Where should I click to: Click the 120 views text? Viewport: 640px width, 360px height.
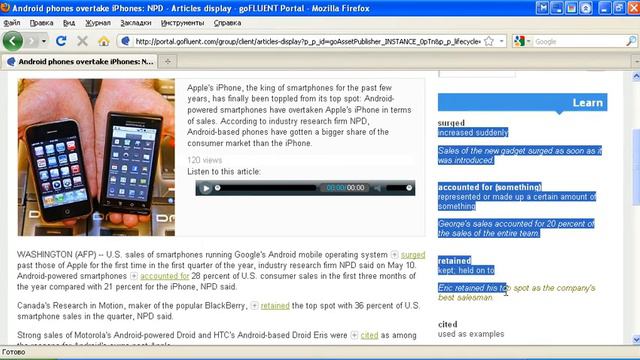point(205,160)
